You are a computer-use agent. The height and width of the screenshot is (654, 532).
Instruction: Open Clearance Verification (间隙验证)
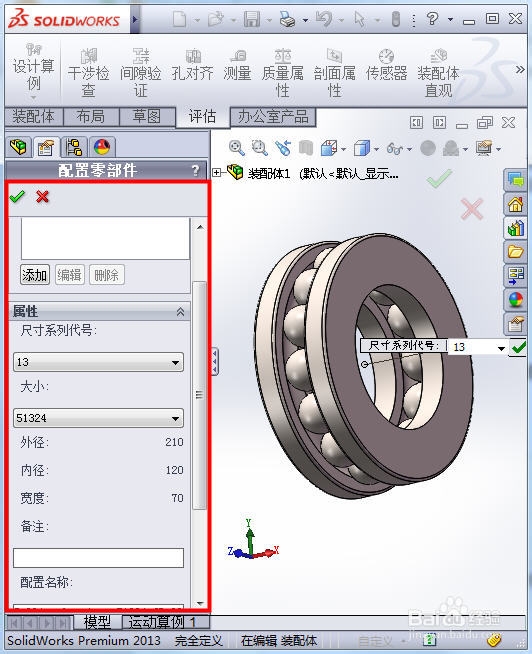(x=140, y=72)
